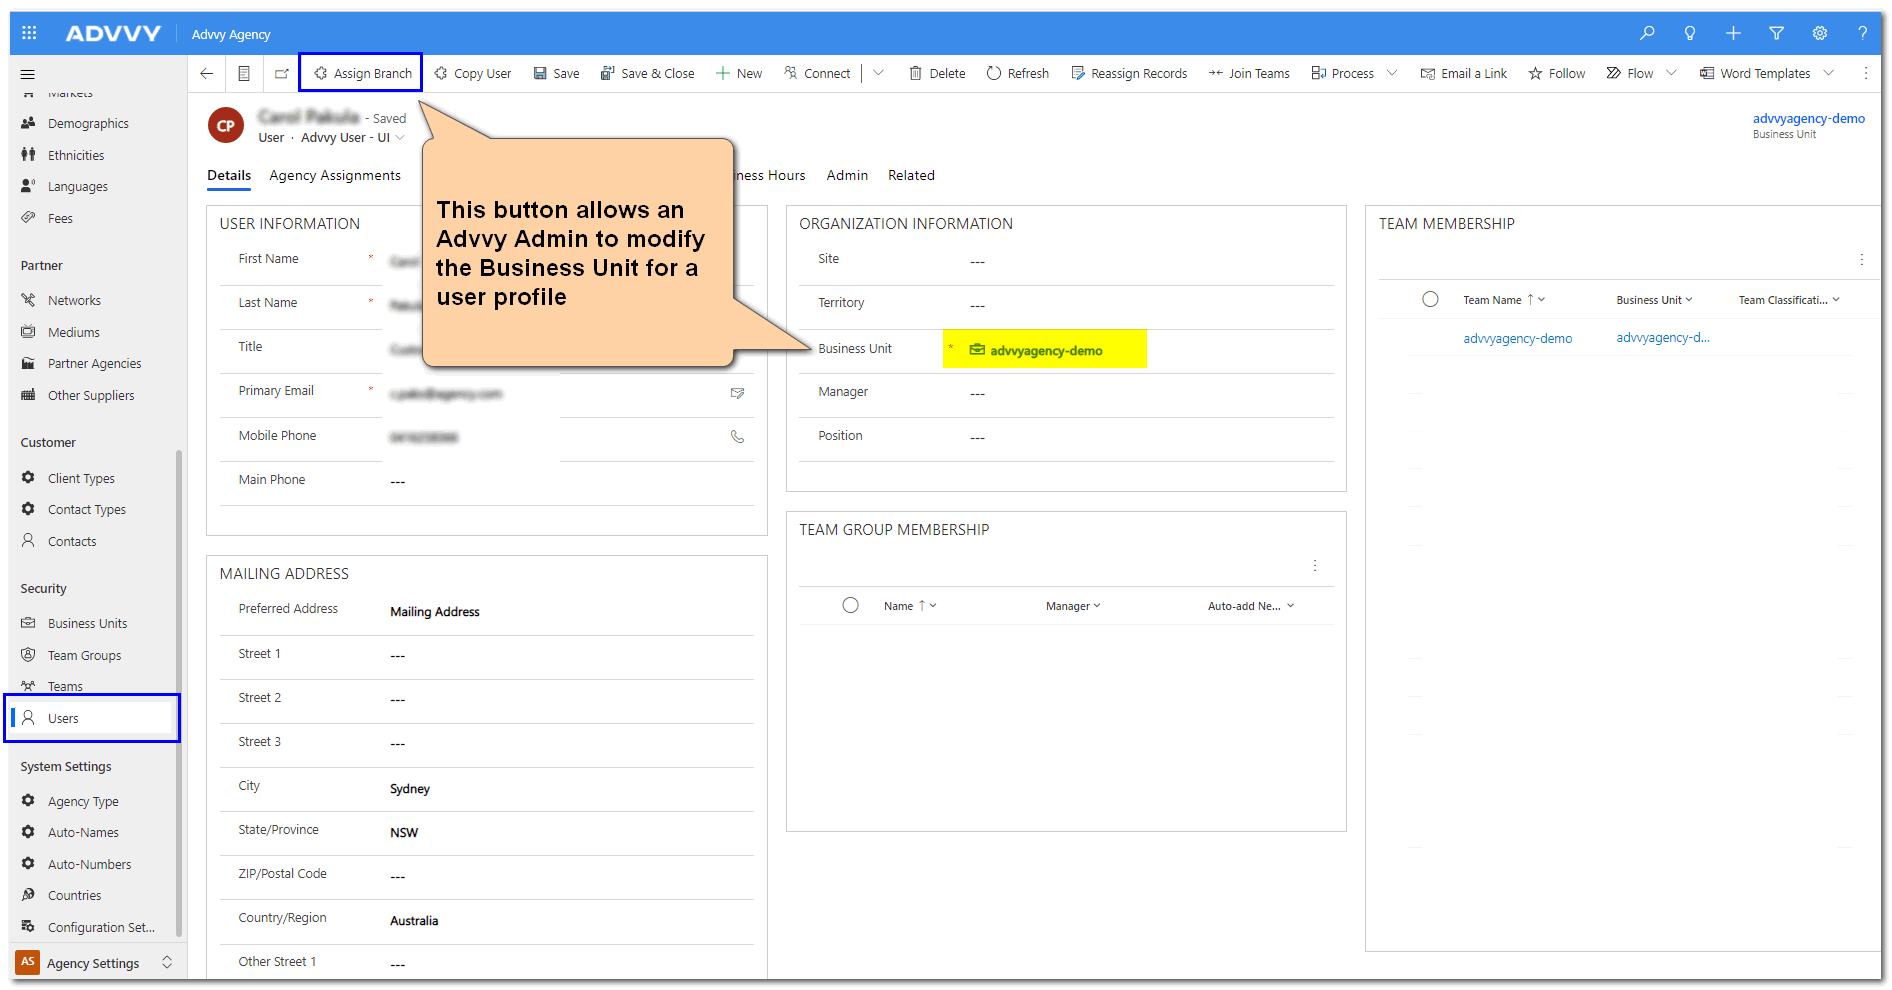
Task: Click the advanced find funnel icon
Action: coord(1777,33)
